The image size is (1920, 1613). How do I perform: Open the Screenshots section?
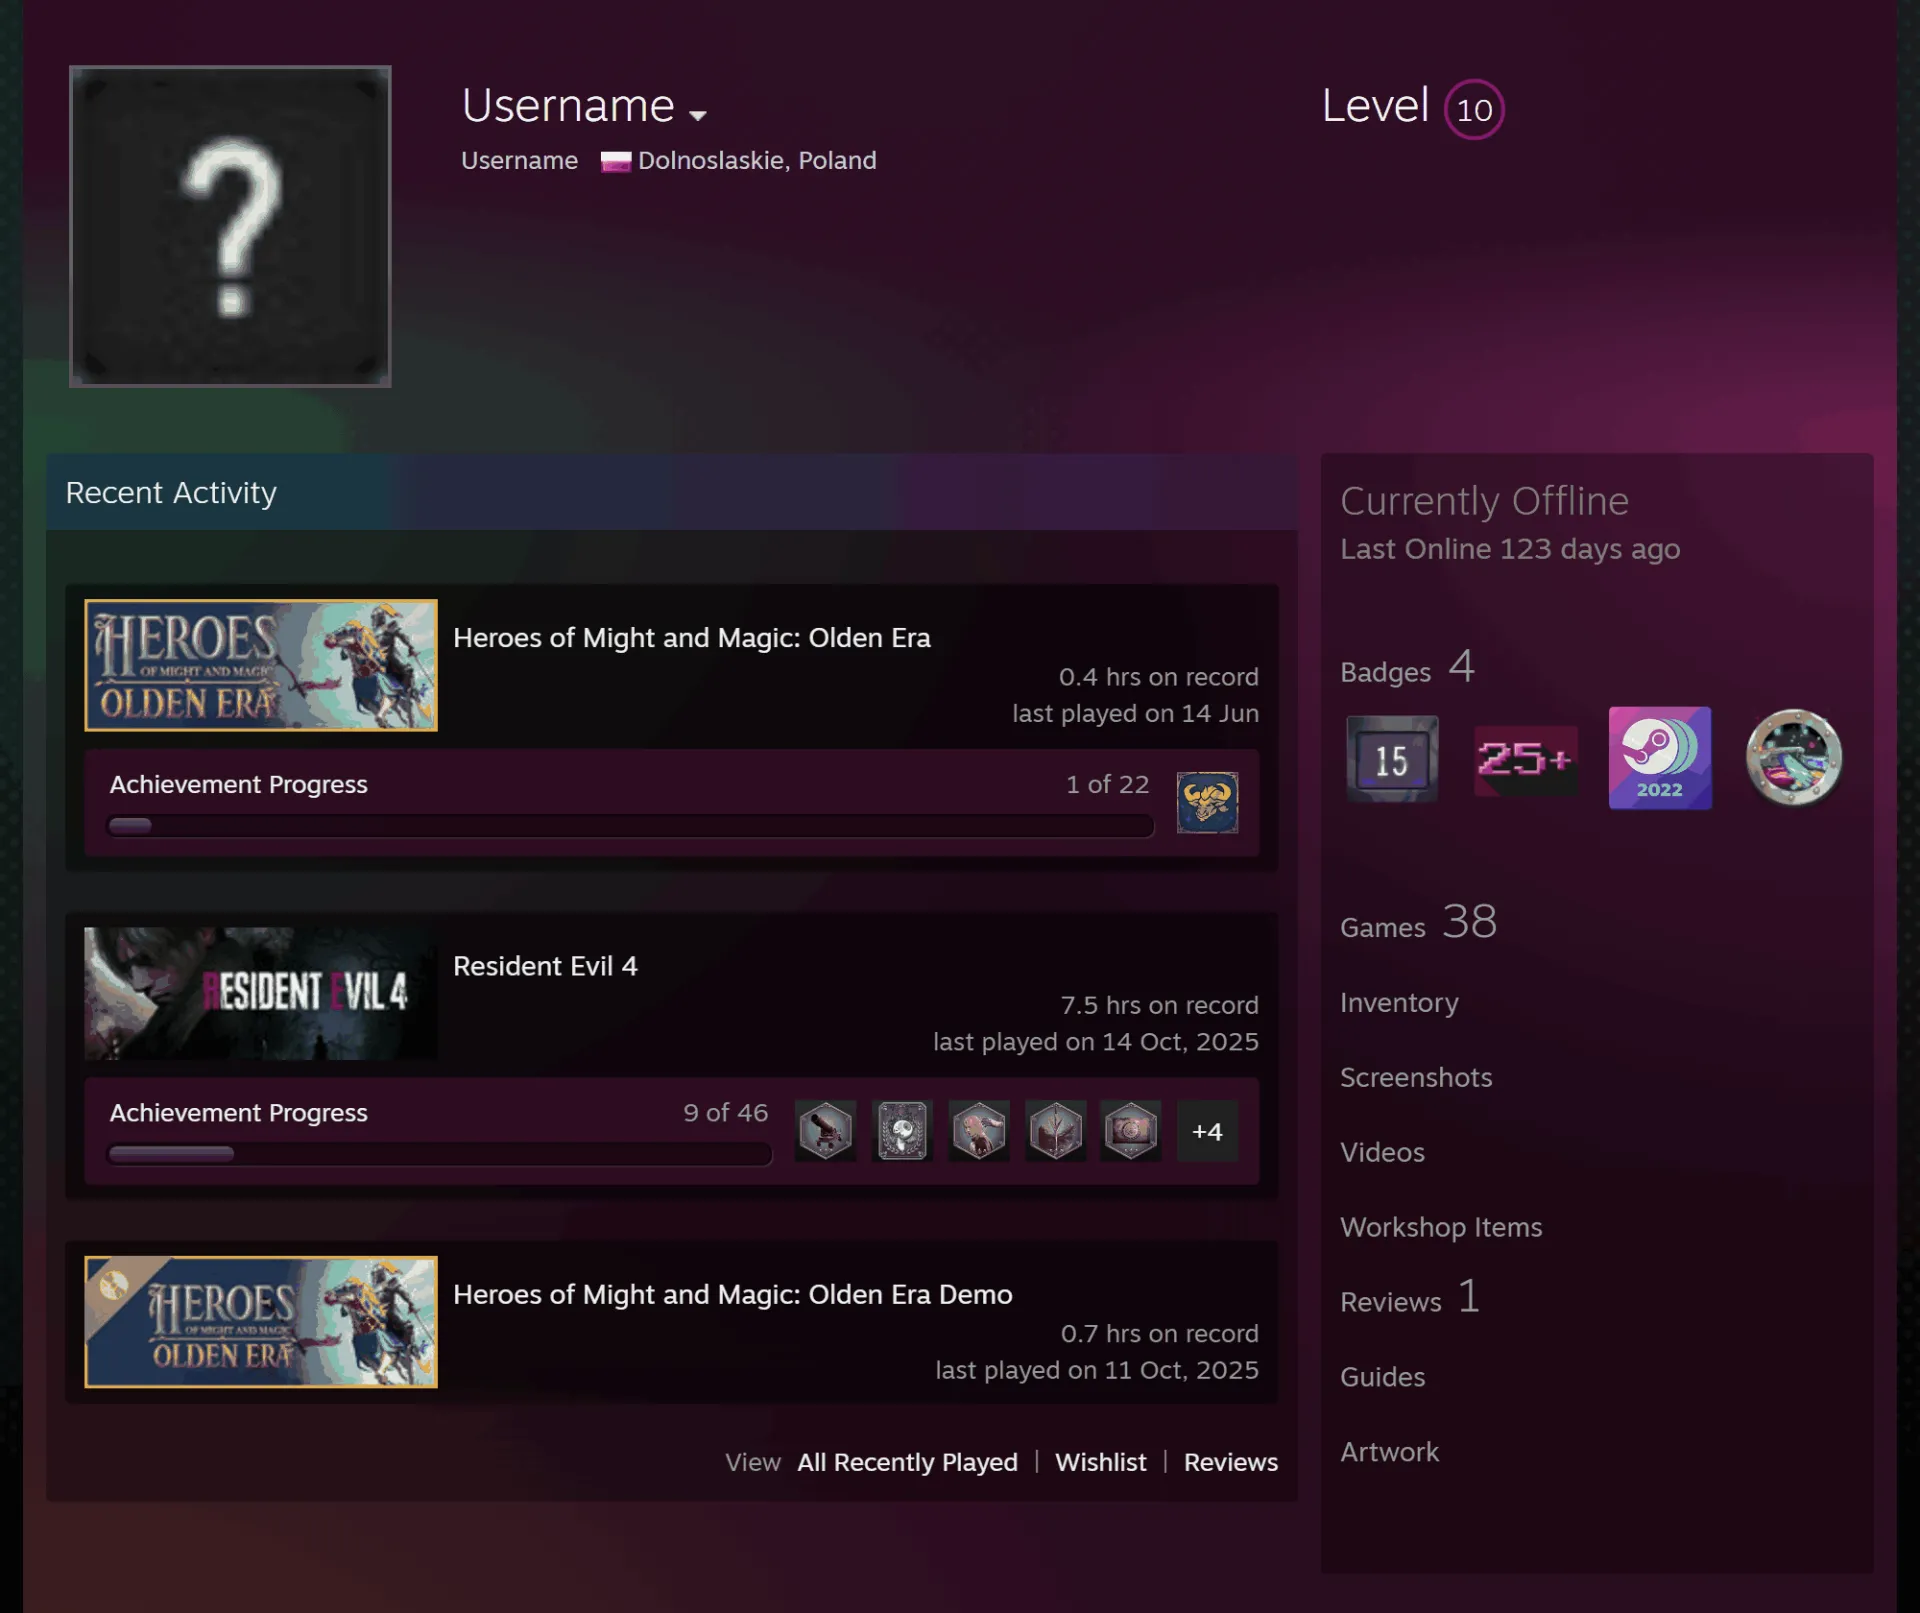tap(1416, 1077)
